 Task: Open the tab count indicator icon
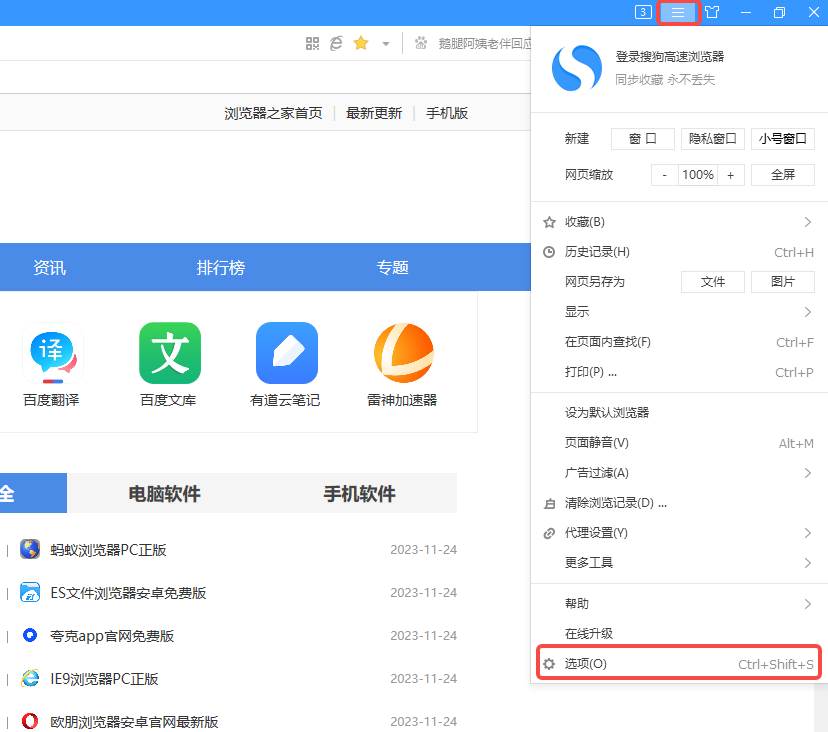643,12
